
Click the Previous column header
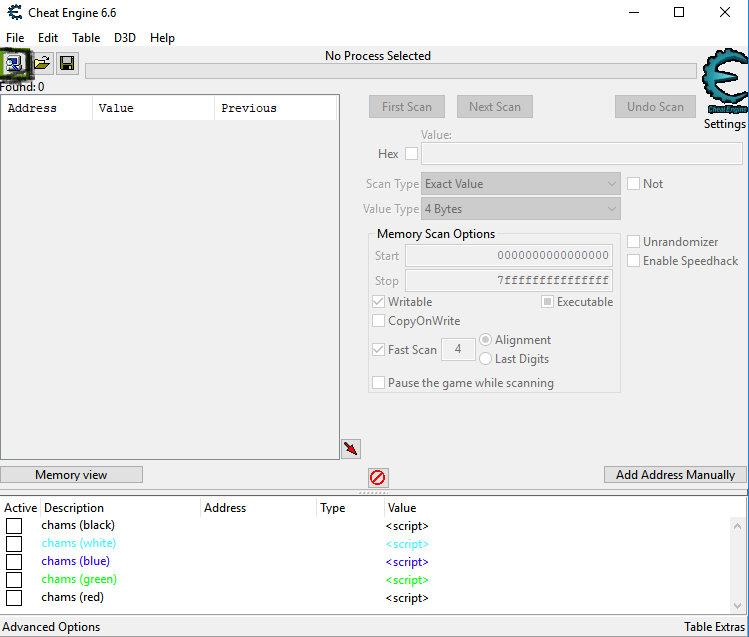coord(276,108)
